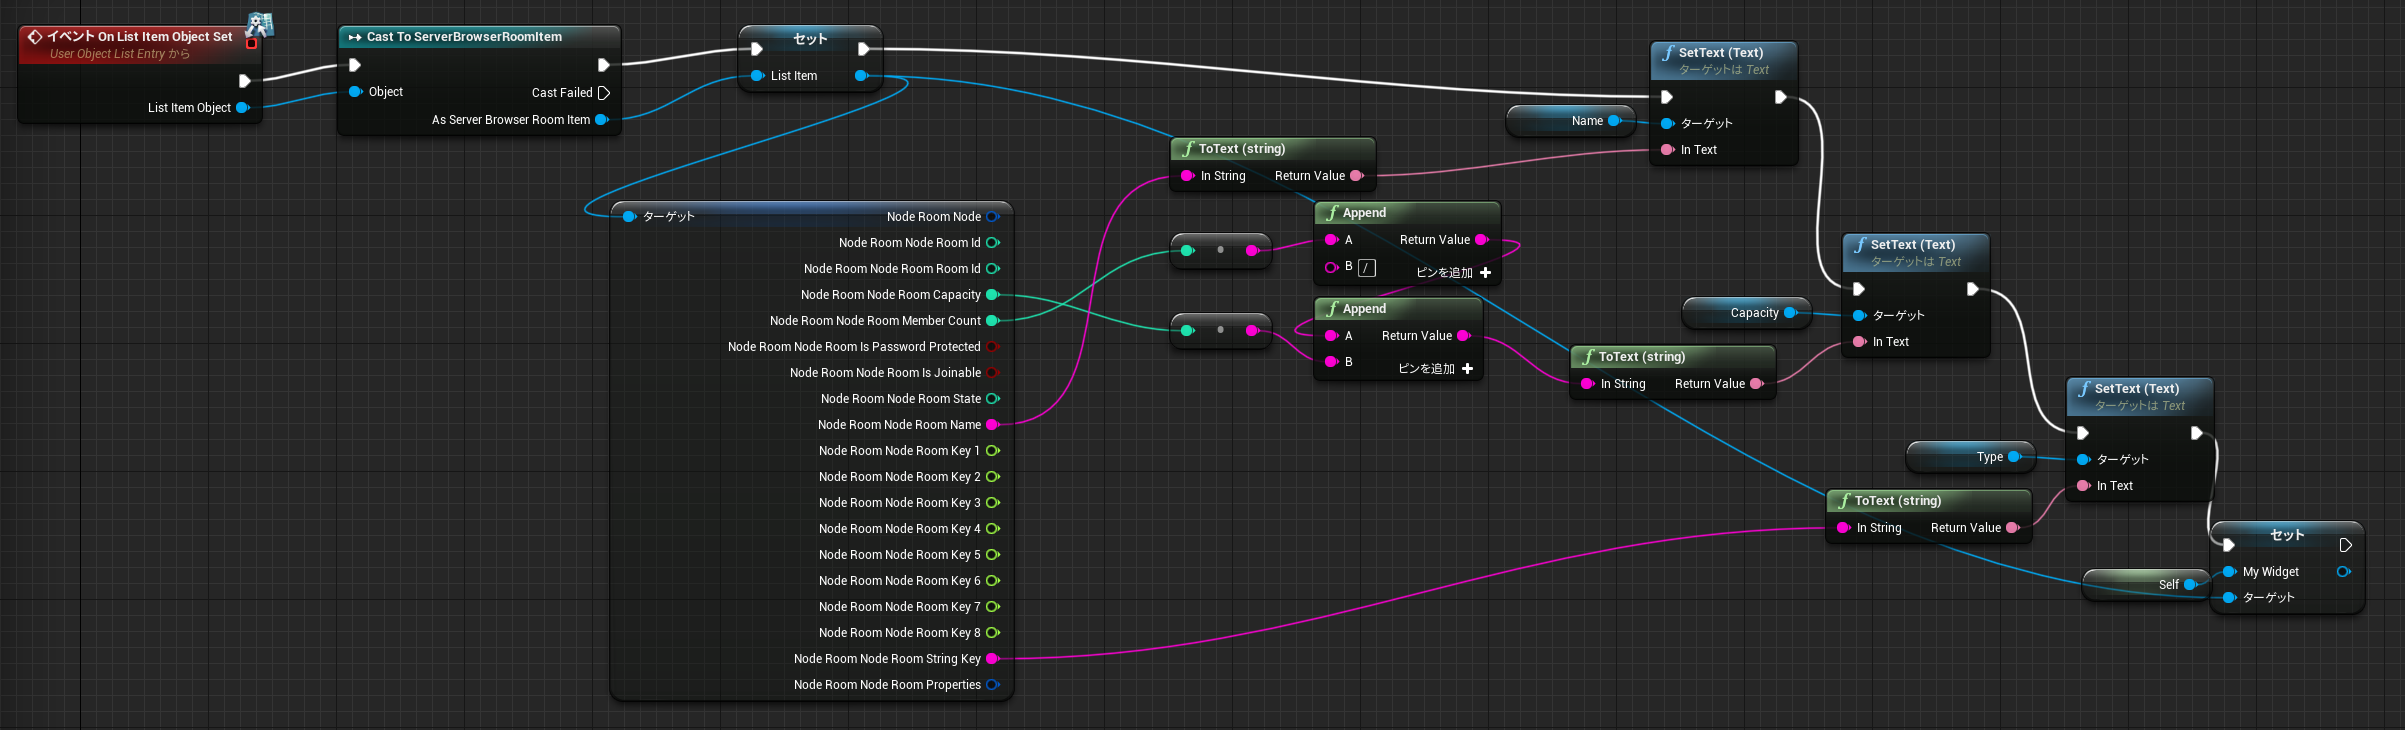Click the ターゲット pin below My Widget
Screen dimensions: 2405x730
[2229, 598]
